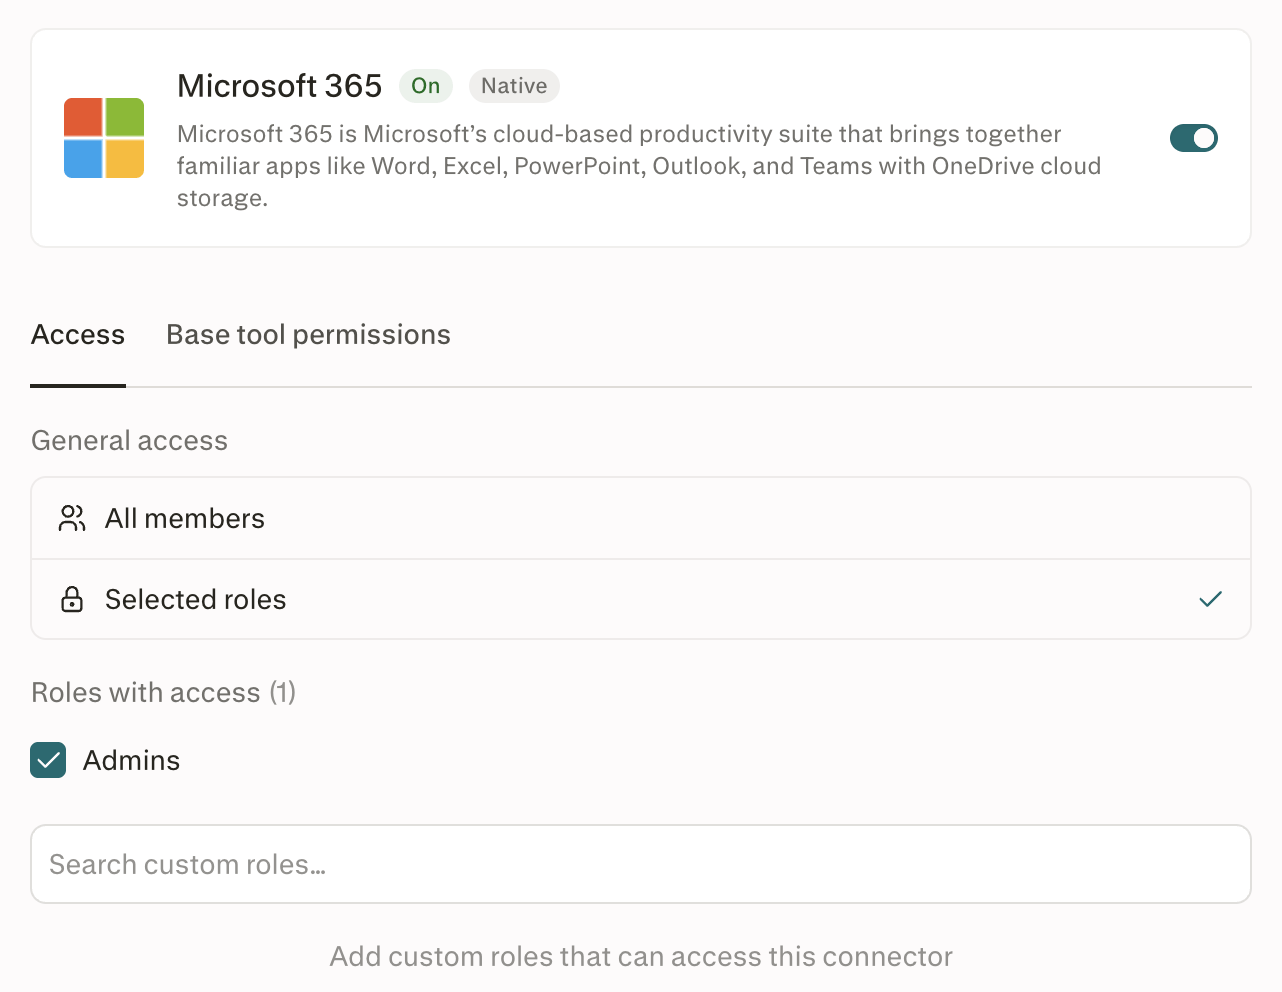This screenshot has height=992, width=1282.
Task: Open the Base tool permissions tab
Action: (308, 335)
